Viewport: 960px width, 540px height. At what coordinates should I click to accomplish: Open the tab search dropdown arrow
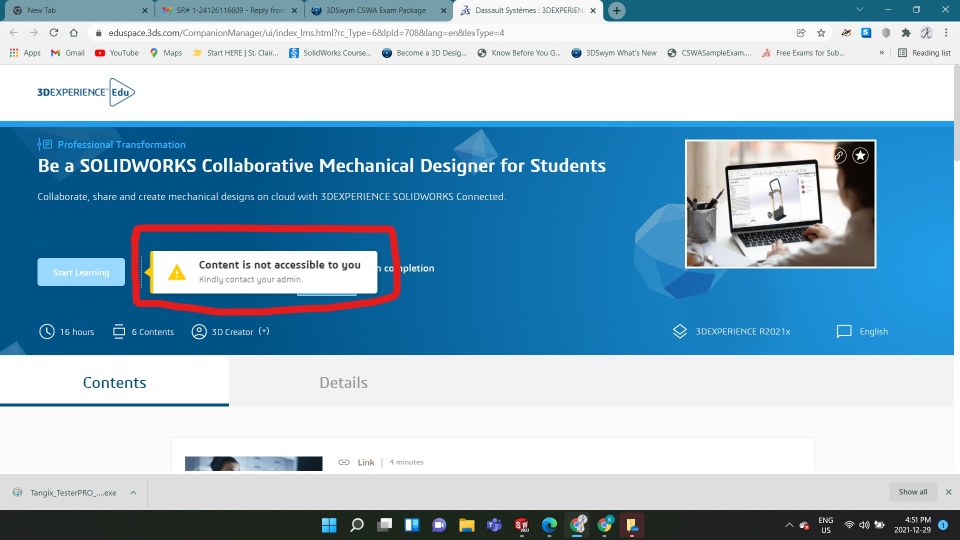[860, 10]
